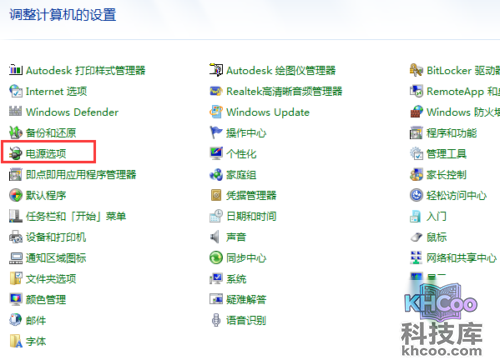Click the Internet 选项 globe icon

click(16, 91)
